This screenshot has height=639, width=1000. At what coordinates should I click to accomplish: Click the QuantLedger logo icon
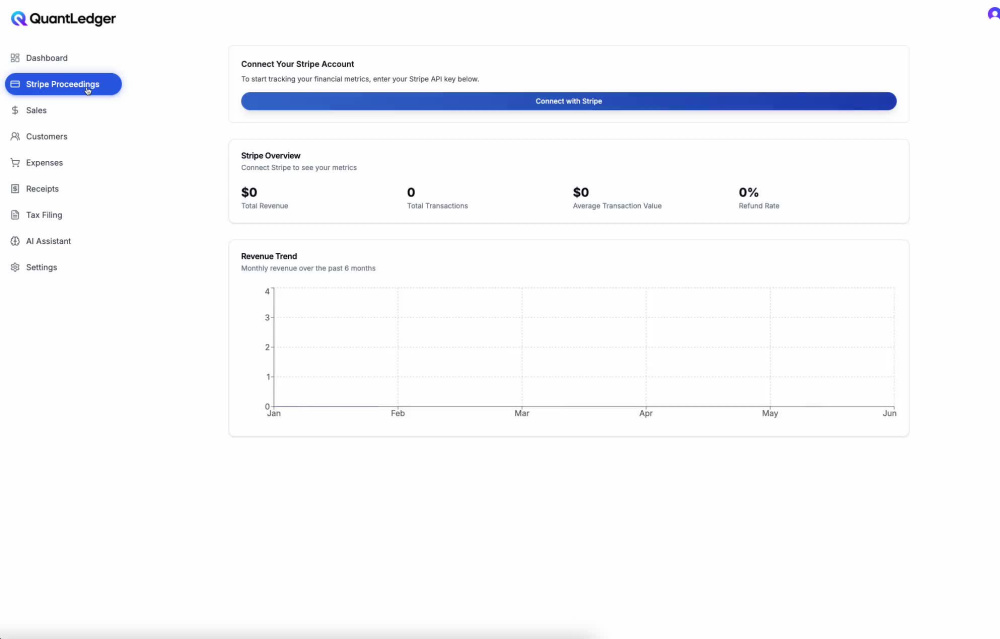coord(18,18)
